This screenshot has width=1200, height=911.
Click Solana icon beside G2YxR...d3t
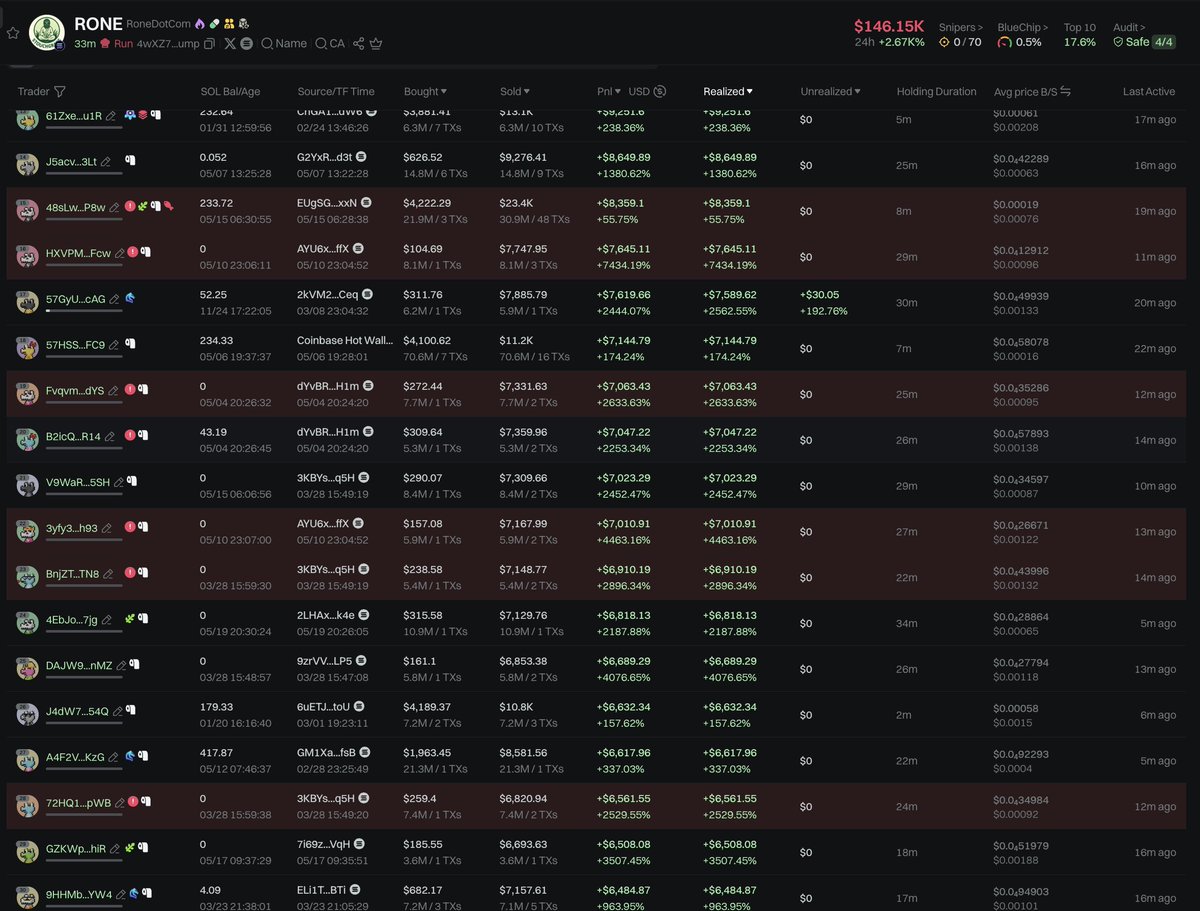pos(361,157)
